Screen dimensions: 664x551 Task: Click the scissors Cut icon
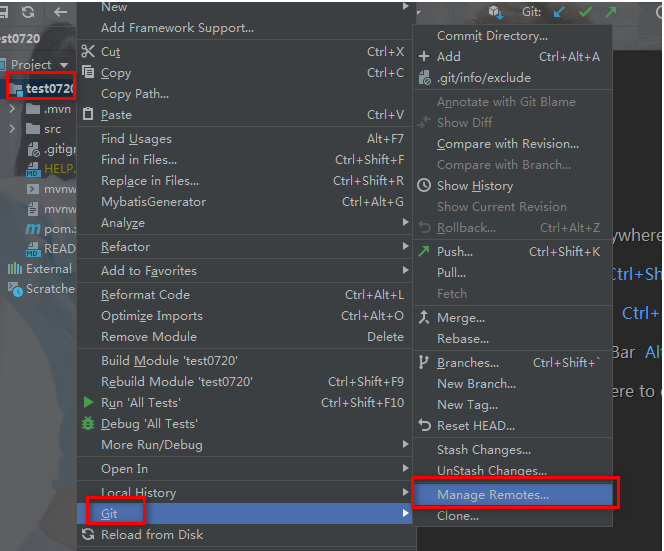click(x=88, y=52)
